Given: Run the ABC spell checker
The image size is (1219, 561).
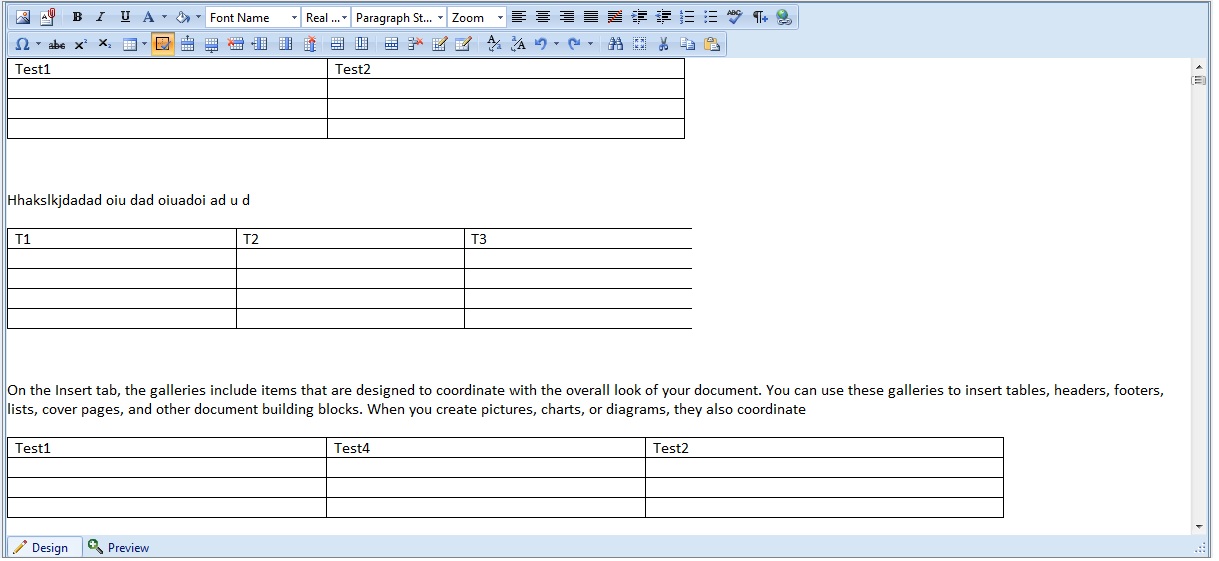Looking at the screenshot, I should click(x=735, y=17).
